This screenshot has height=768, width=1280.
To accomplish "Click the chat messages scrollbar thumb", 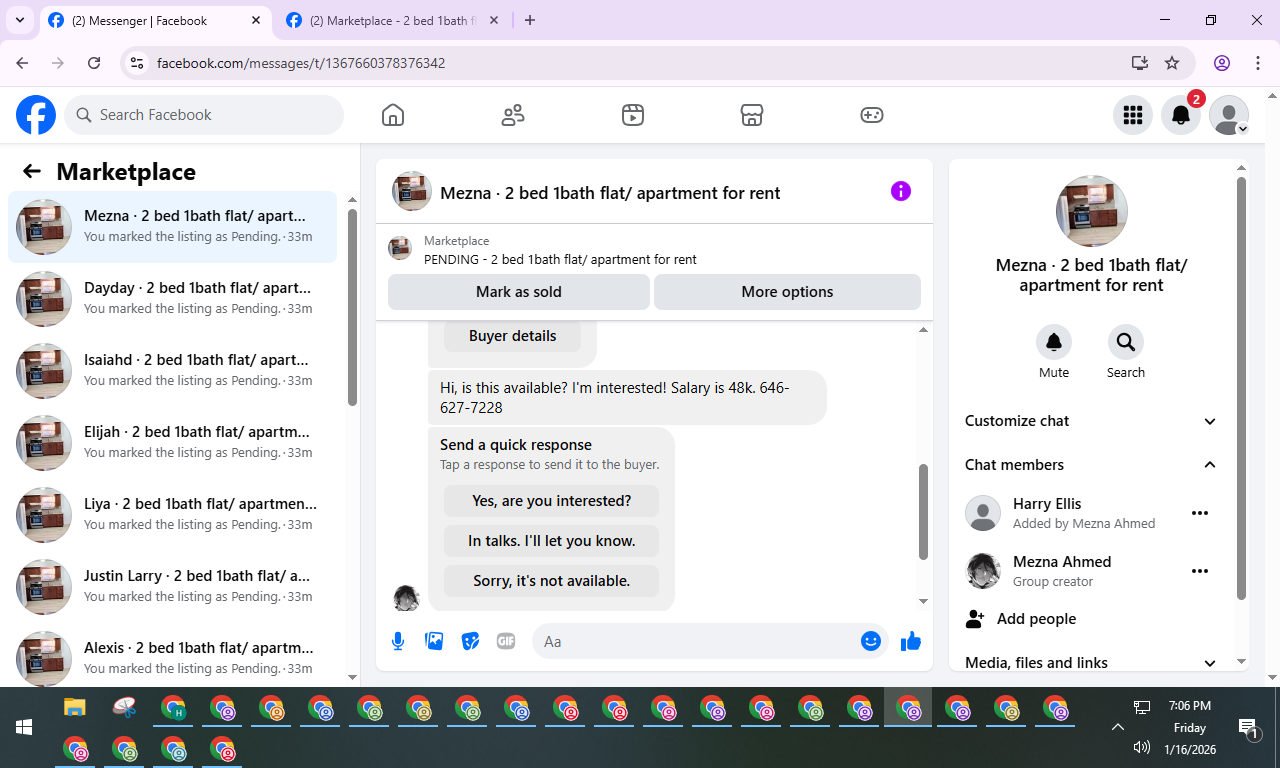I will [924, 511].
